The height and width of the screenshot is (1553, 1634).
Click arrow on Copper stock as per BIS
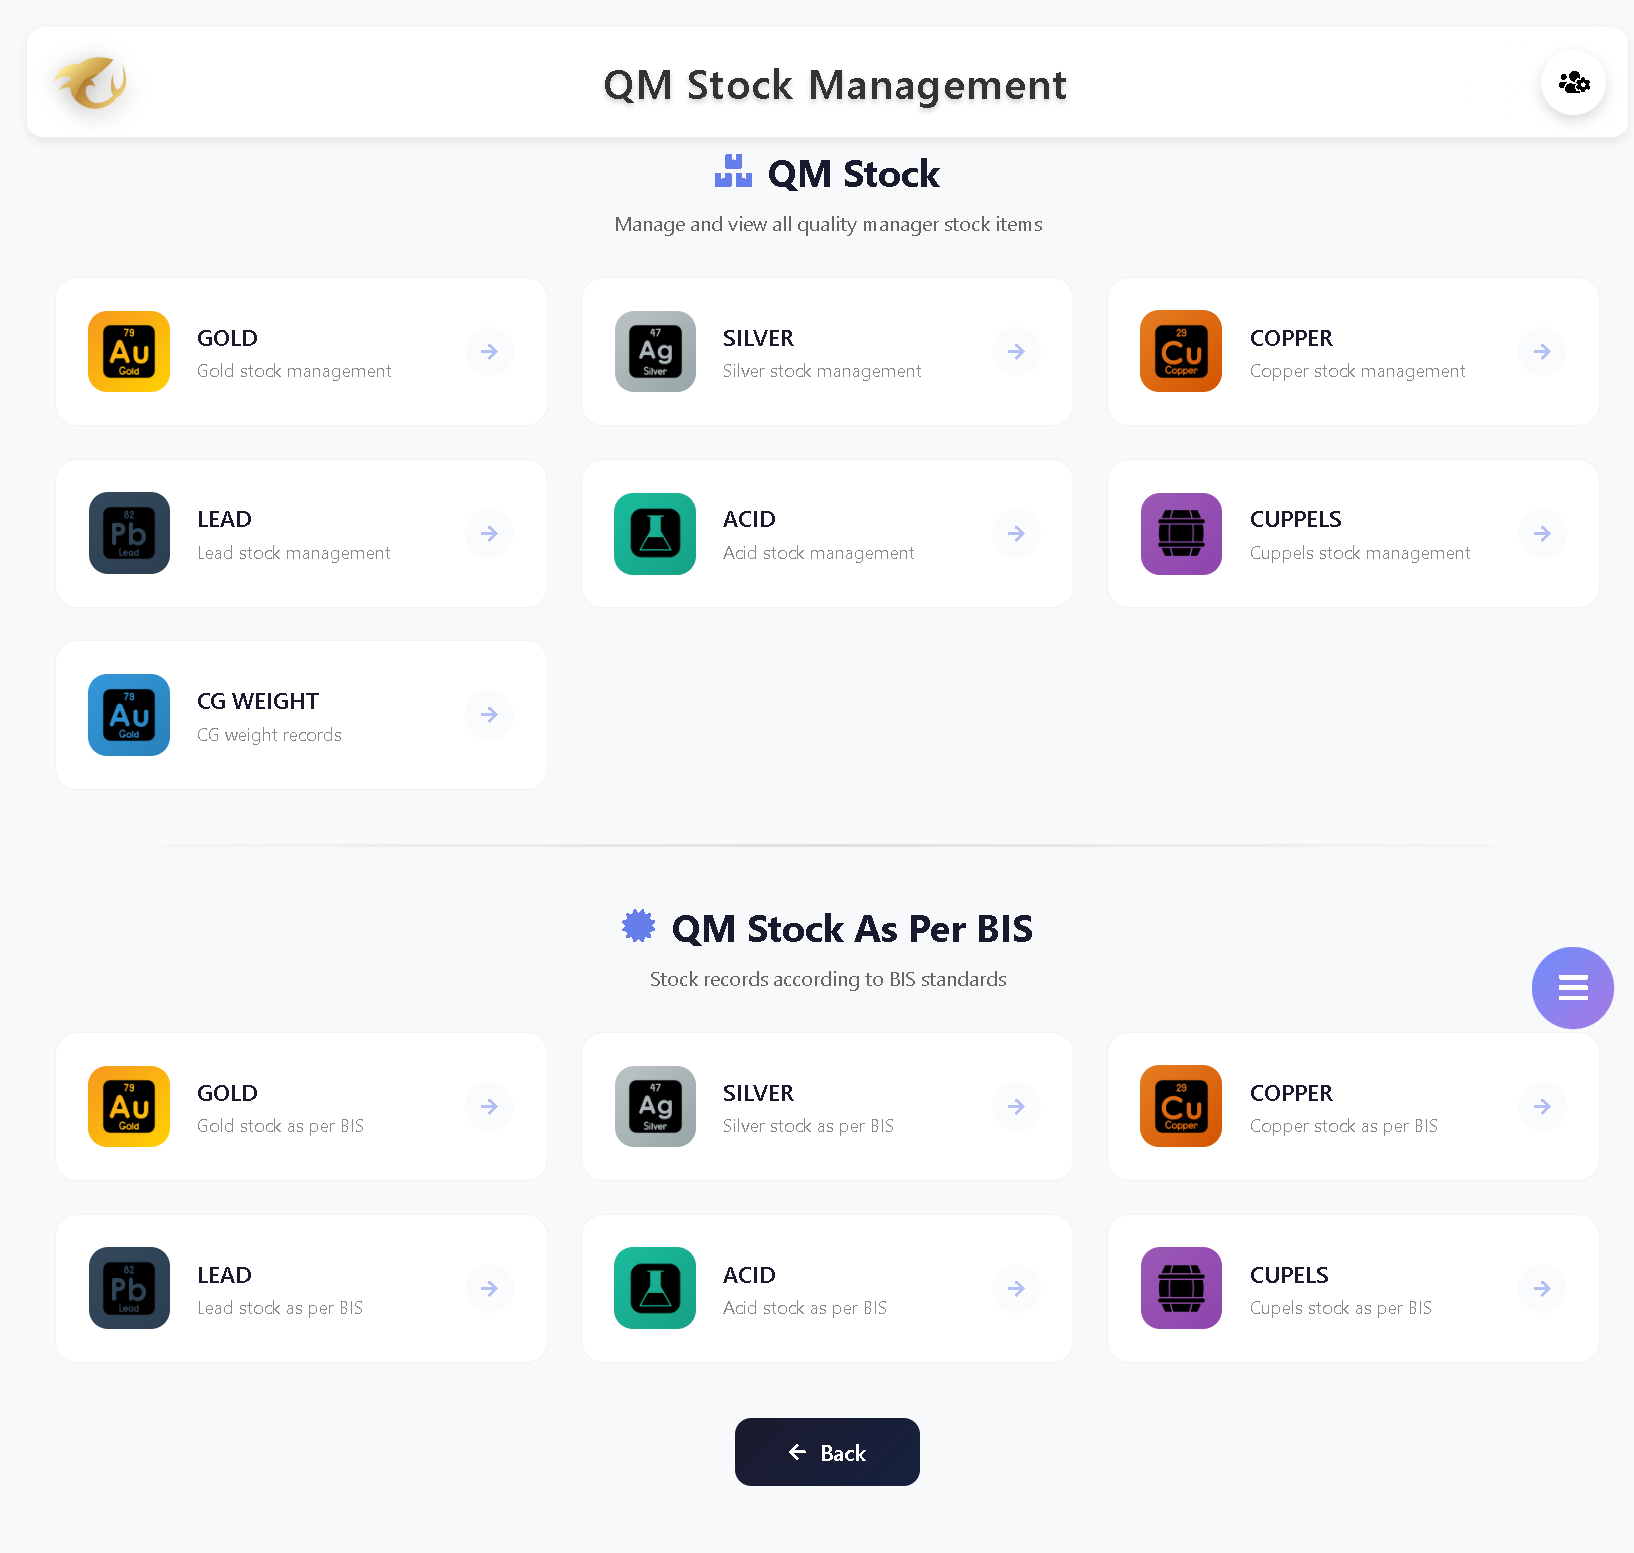(x=1542, y=1106)
